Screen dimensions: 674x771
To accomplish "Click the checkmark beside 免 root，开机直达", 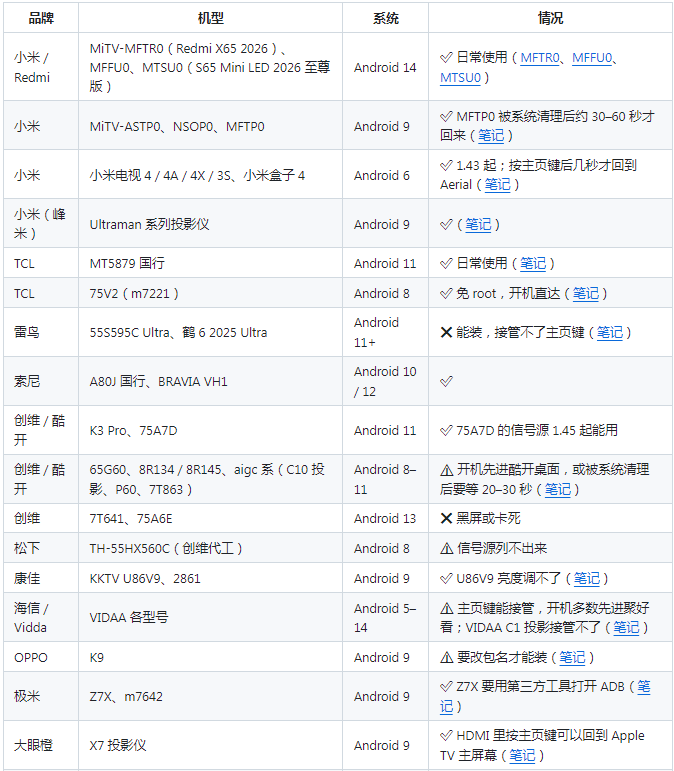I will pyautogui.click(x=446, y=294).
